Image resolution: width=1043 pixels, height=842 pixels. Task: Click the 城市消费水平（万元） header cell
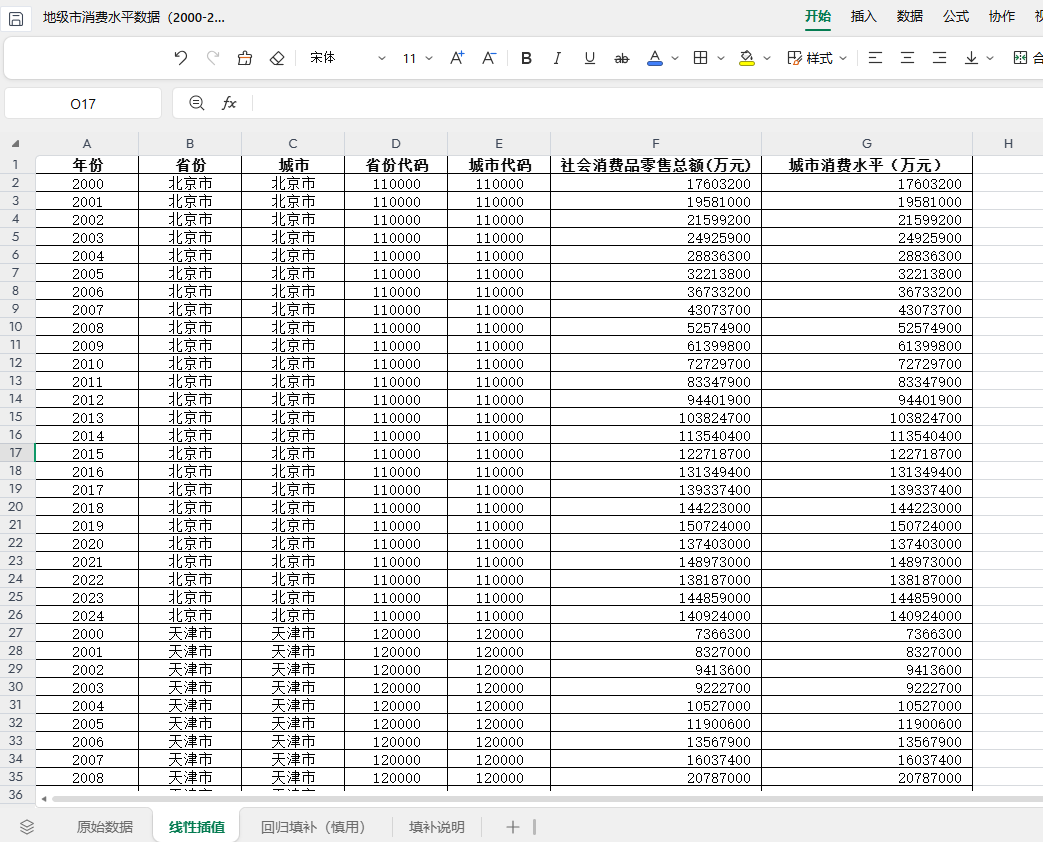(x=867, y=165)
